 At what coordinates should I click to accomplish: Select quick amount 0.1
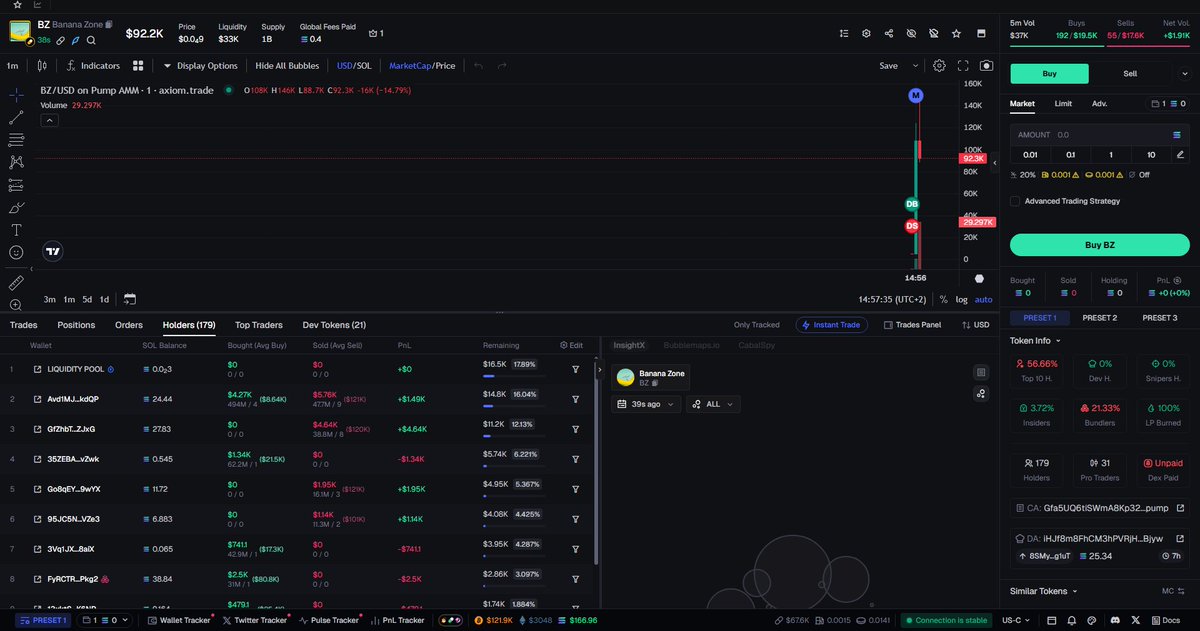click(1070, 154)
